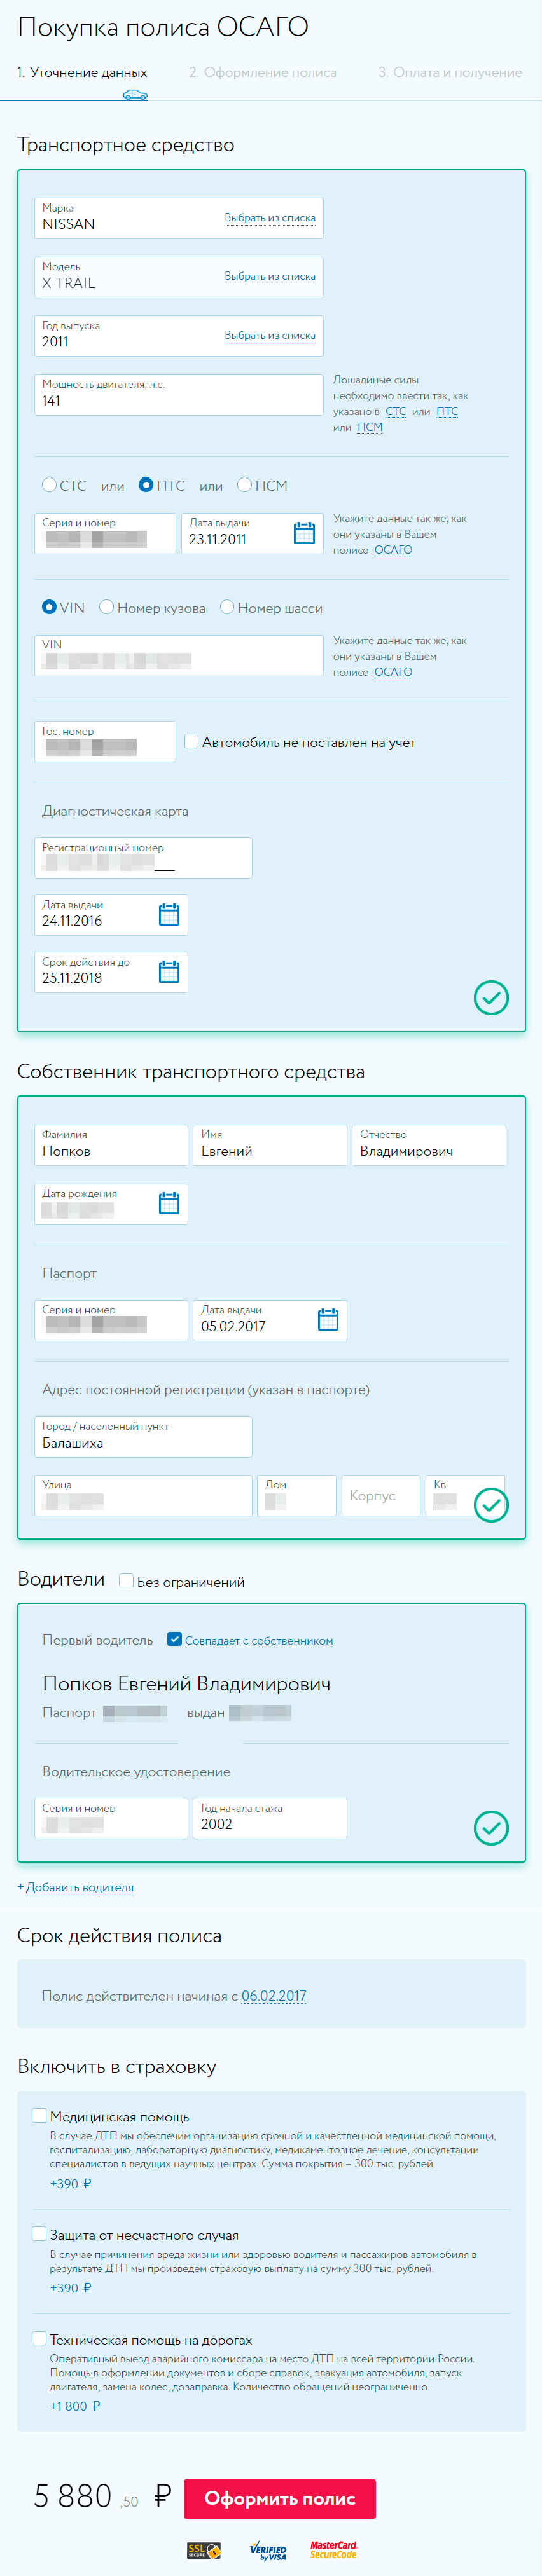Open calendar for PTS issue date
The height and width of the screenshot is (2576, 542).
click(x=304, y=533)
